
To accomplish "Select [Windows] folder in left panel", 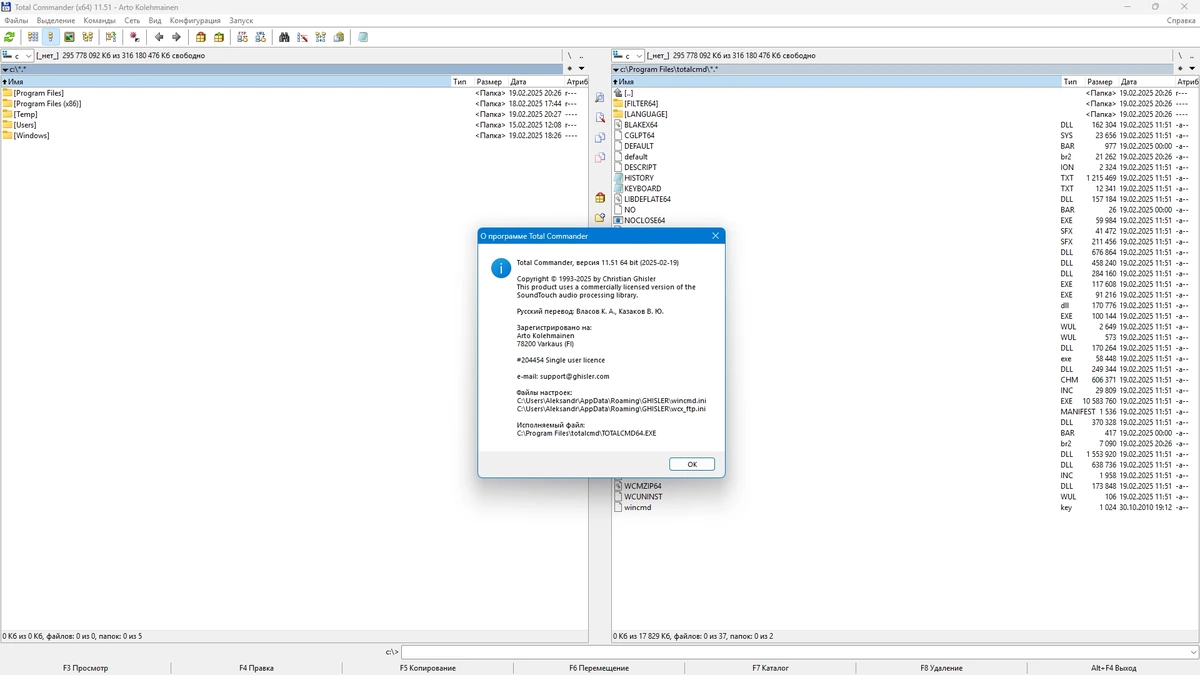I will (294, 136).
